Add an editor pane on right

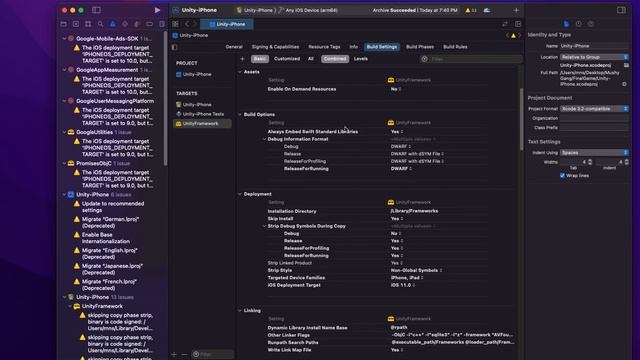tap(518, 24)
